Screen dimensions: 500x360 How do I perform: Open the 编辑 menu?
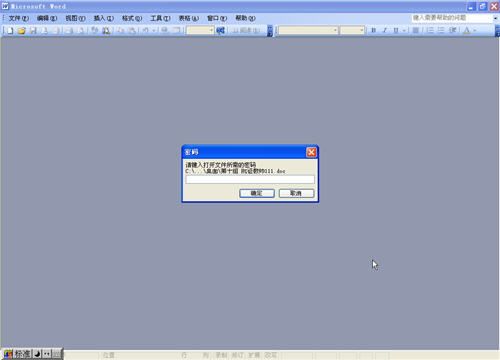pyautogui.click(x=47, y=18)
